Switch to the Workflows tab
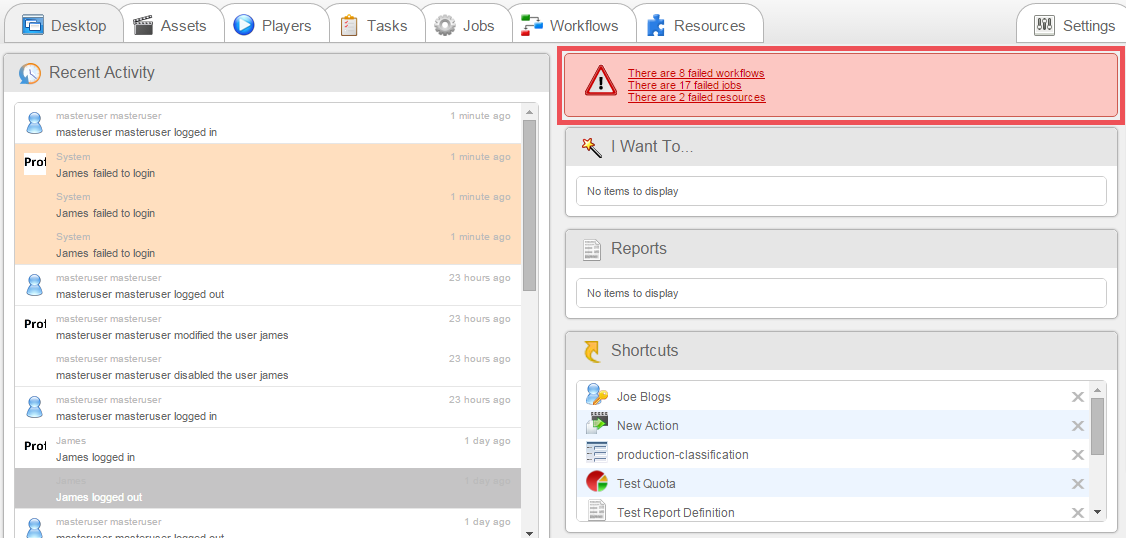 (x=571, y=25)
